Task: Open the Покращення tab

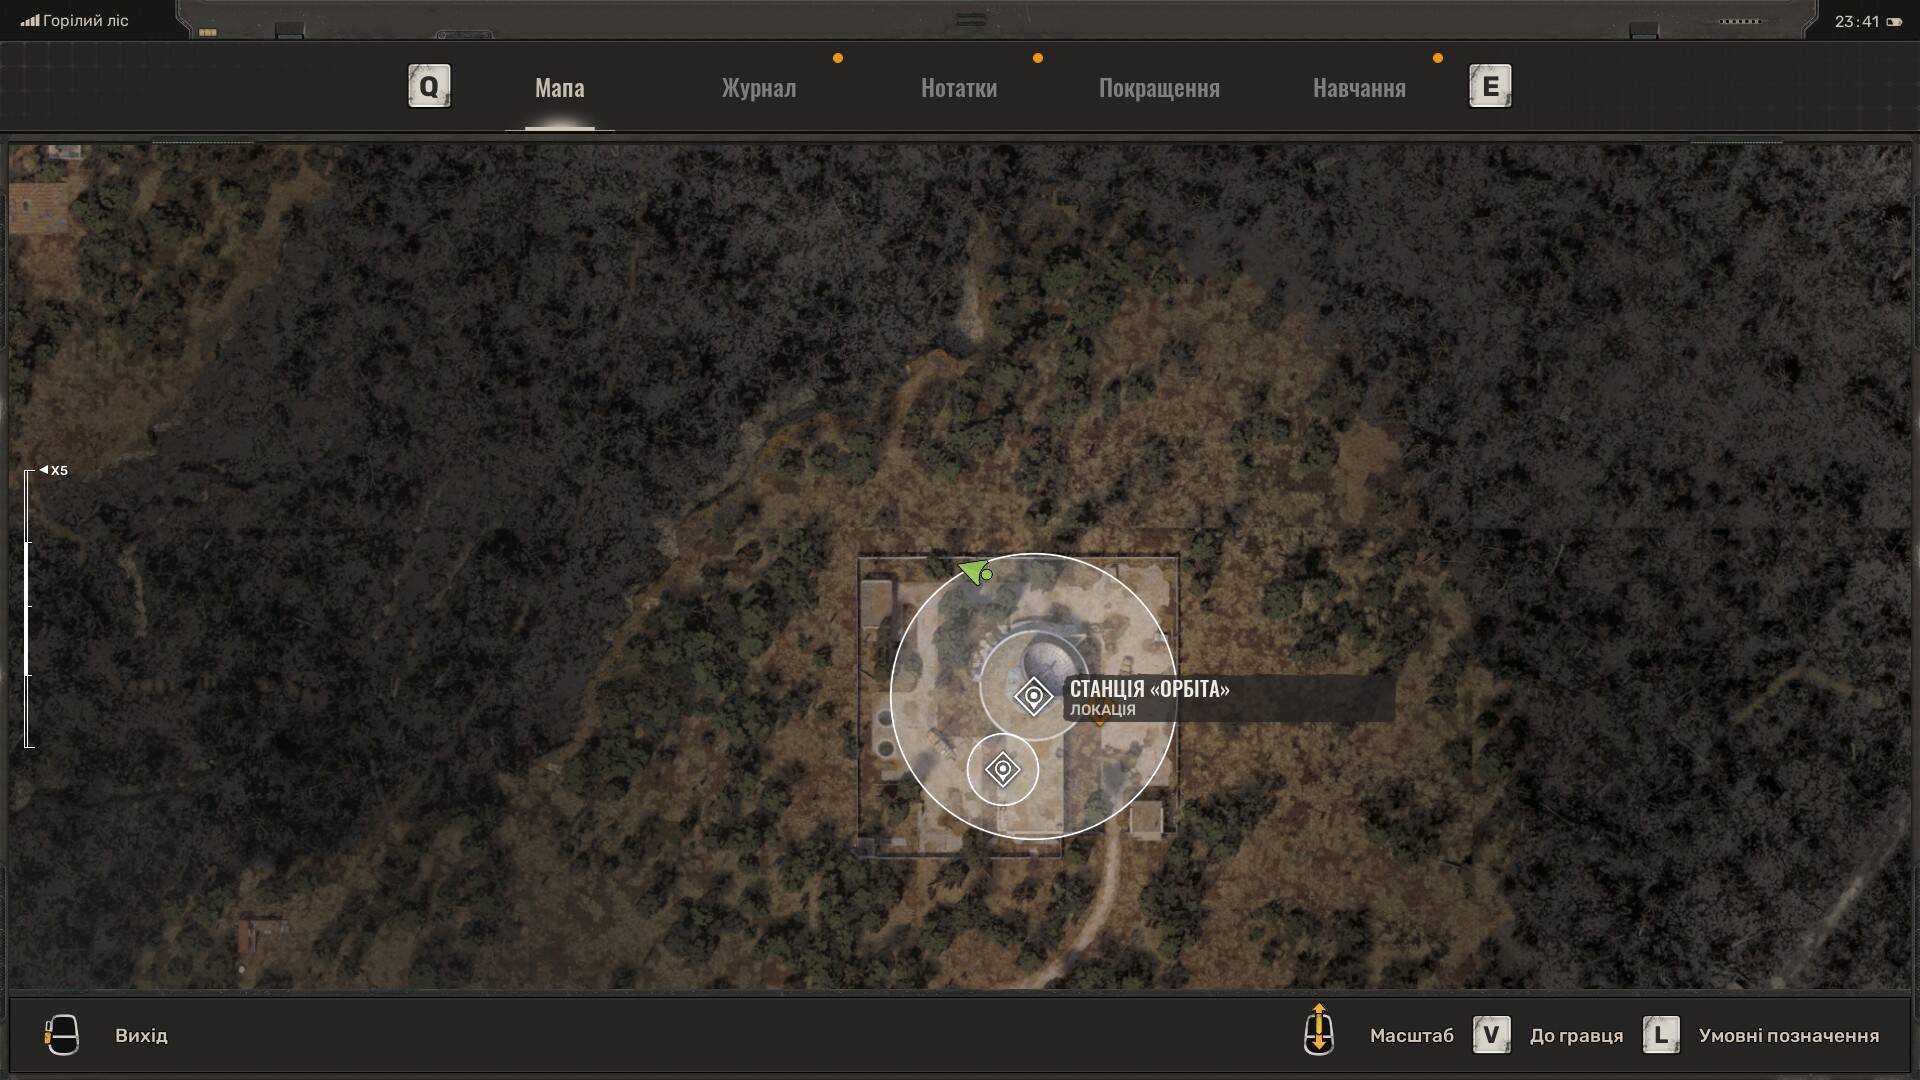Action: click(1159, 88)
